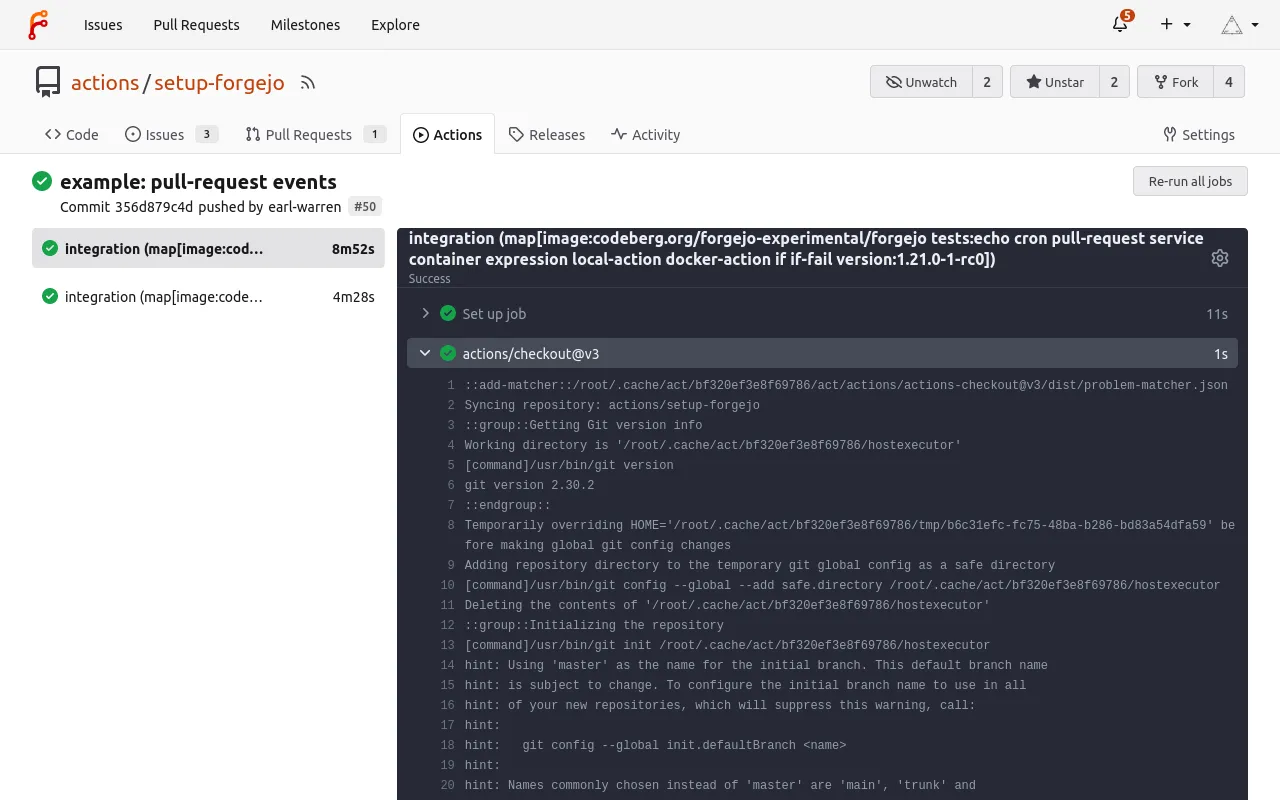This screenshot has width=1280, height=800.
Task: Click the actions/checkout@v3 success checkmark
Action: pos(448,353)
